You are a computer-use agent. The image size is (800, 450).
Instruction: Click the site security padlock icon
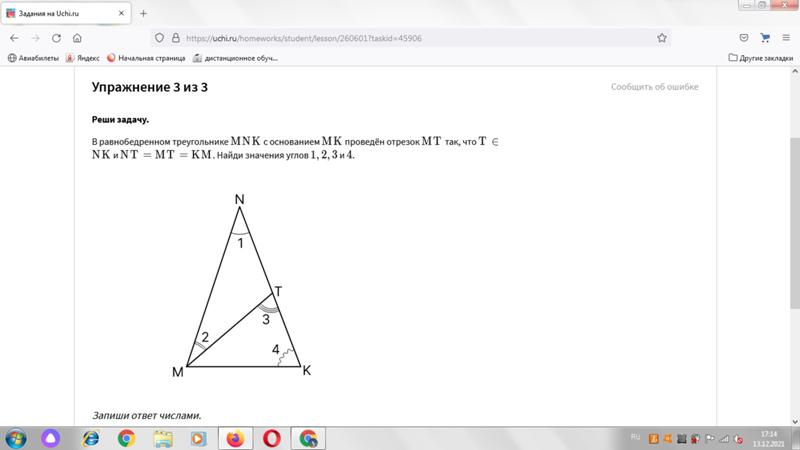(x=176, y=37)
